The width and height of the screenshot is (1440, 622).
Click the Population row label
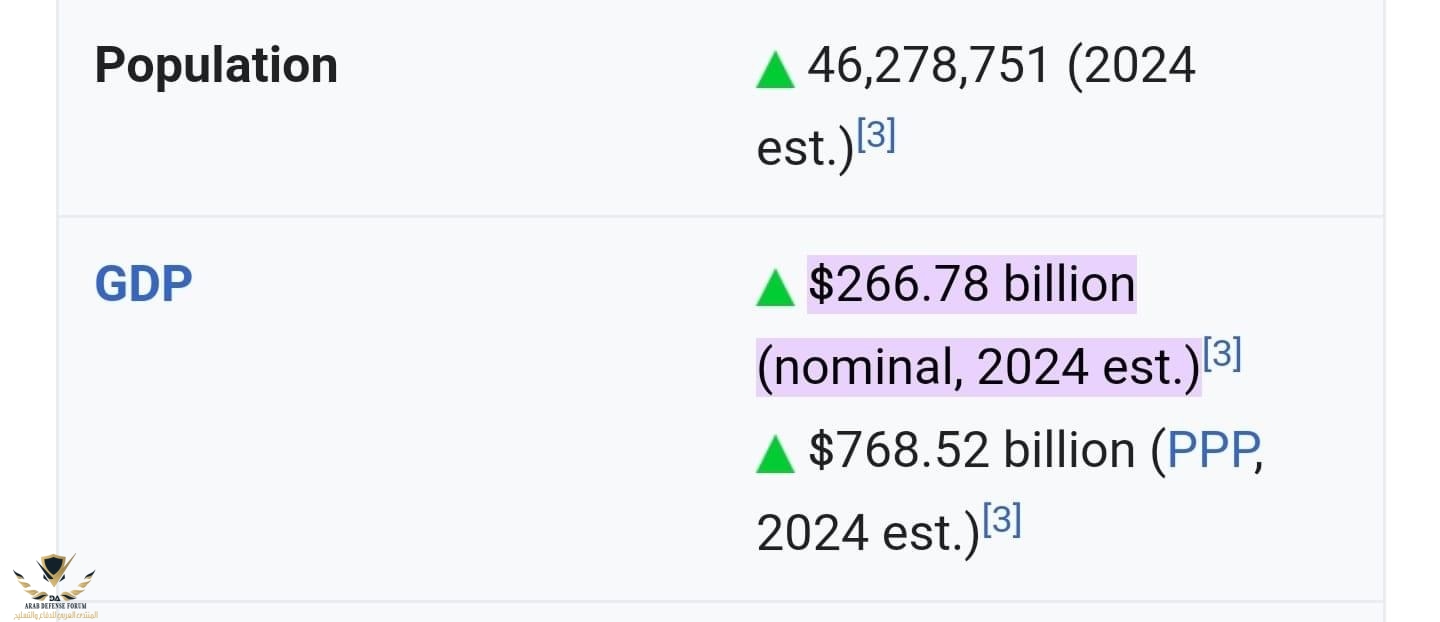[216, 66]
